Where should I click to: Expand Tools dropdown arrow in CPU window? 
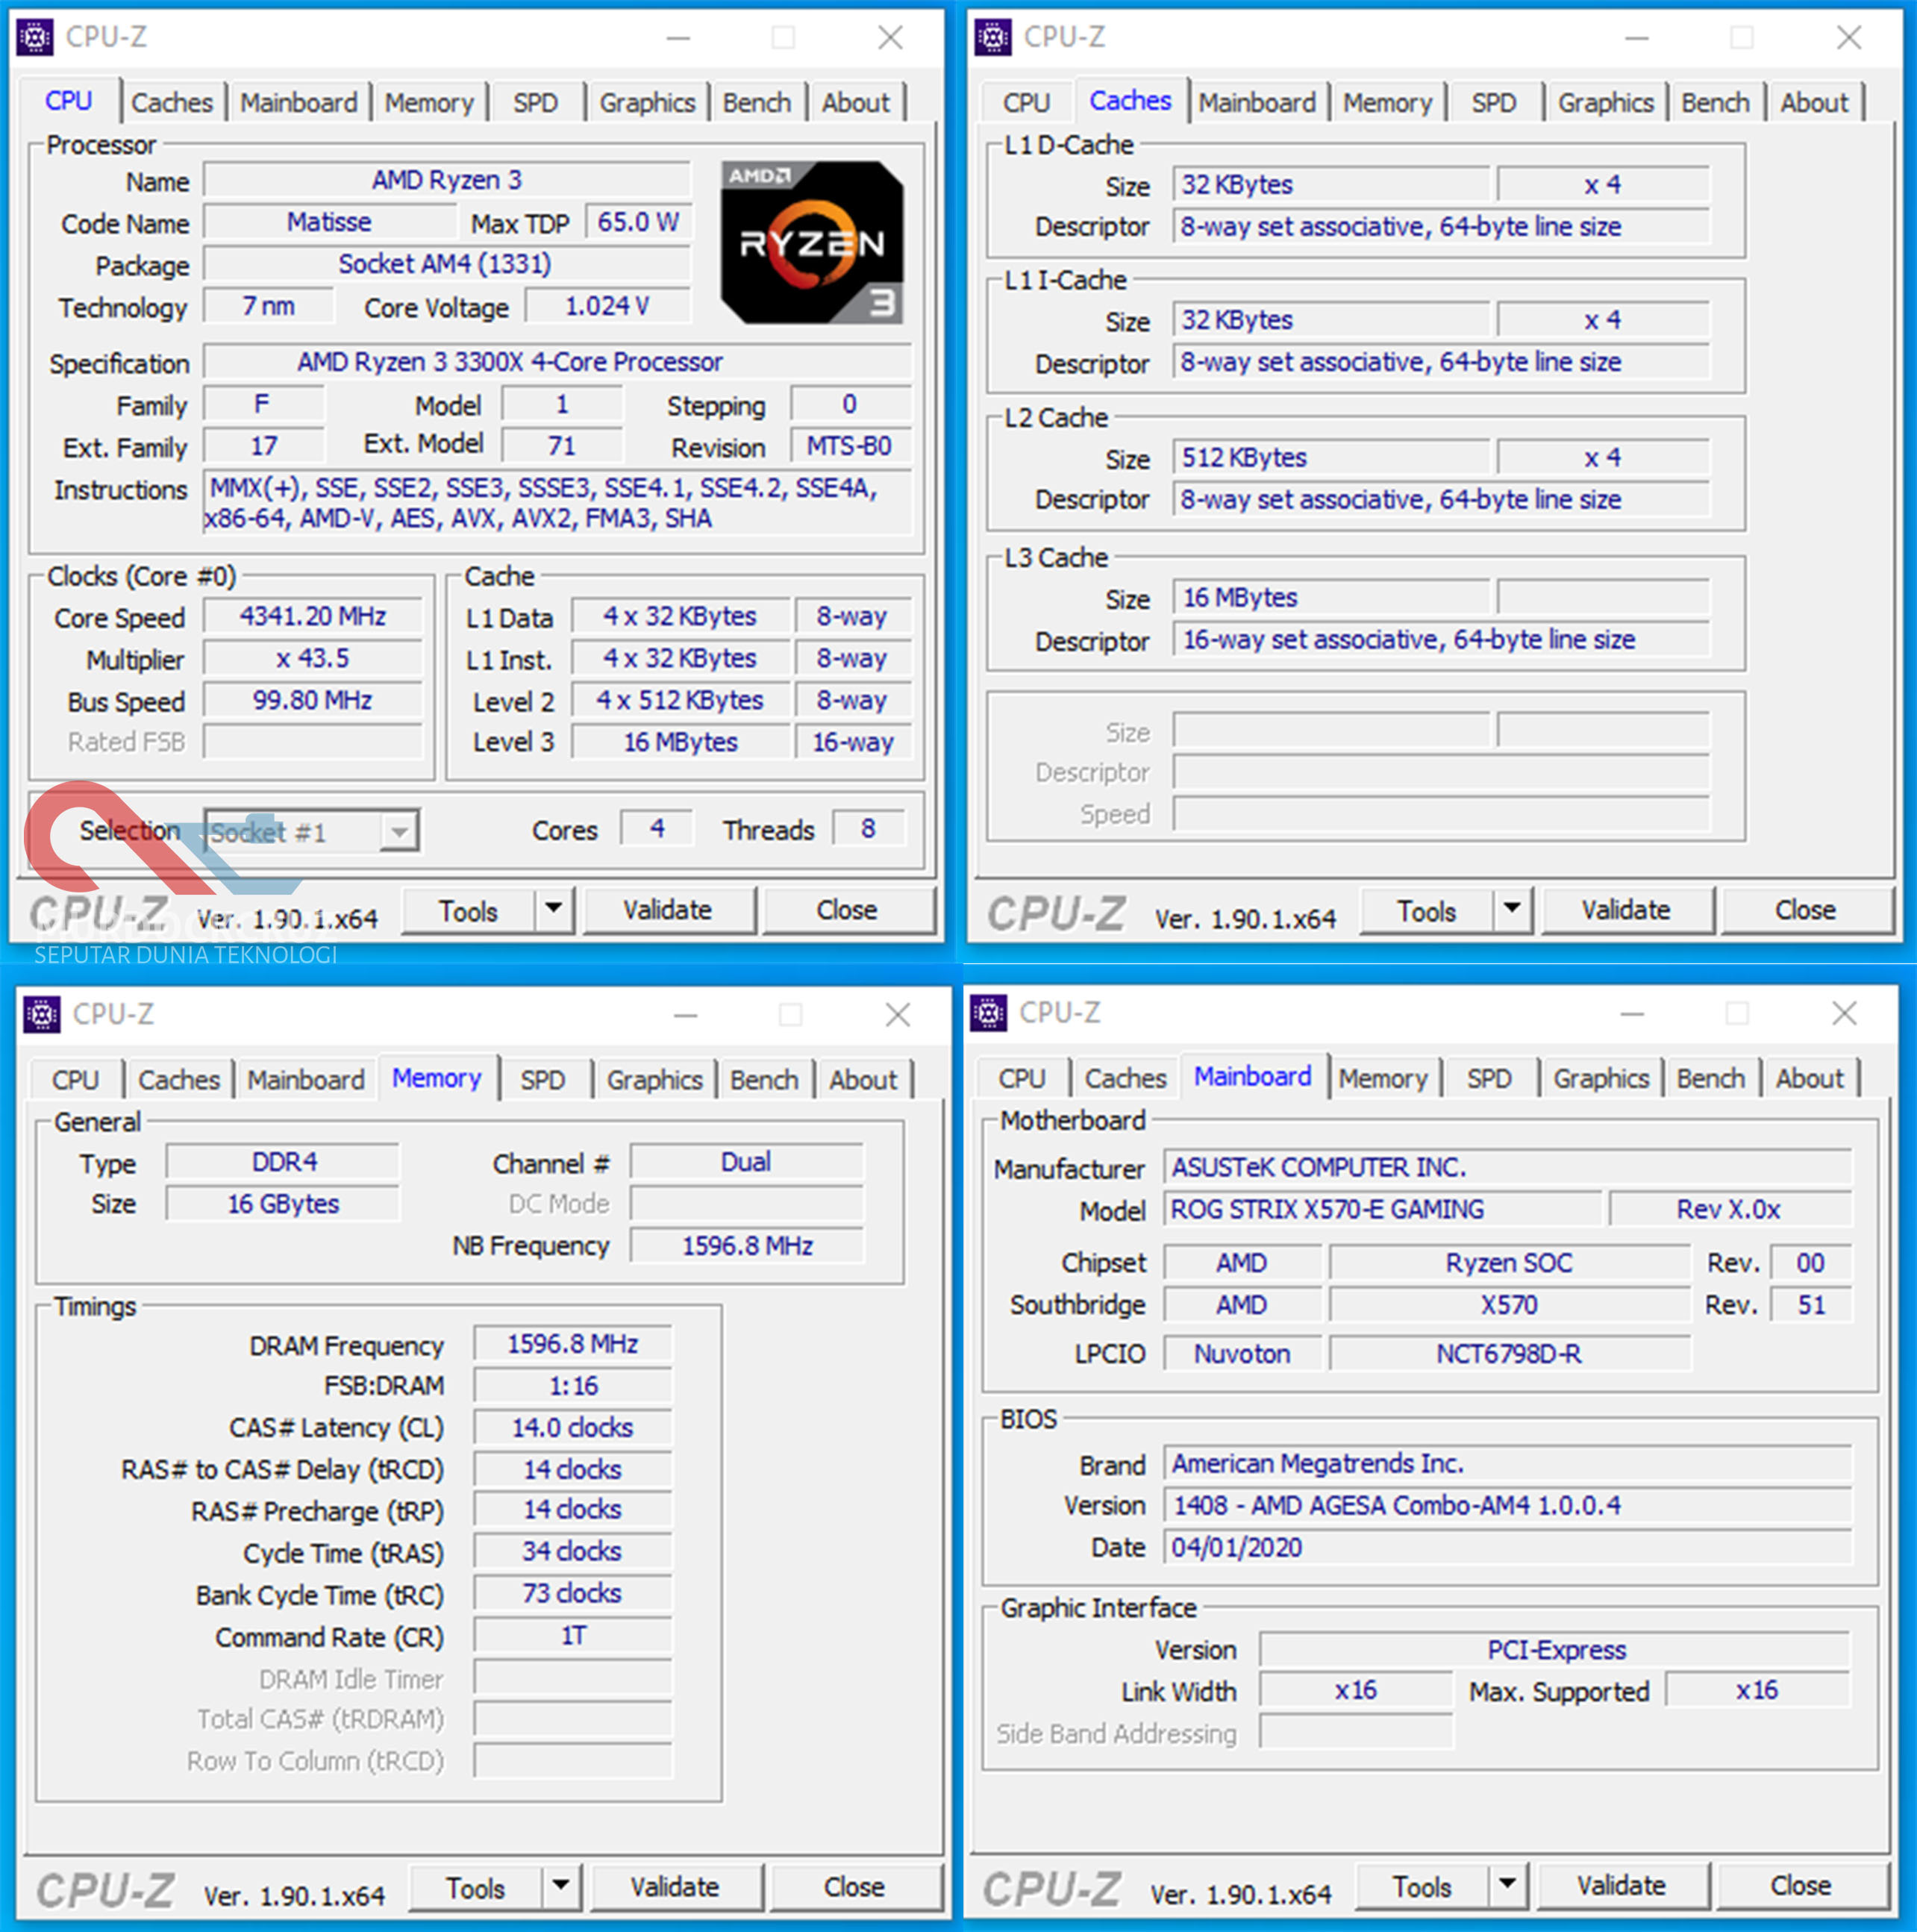pyautogui.click(x=554, y=910)
